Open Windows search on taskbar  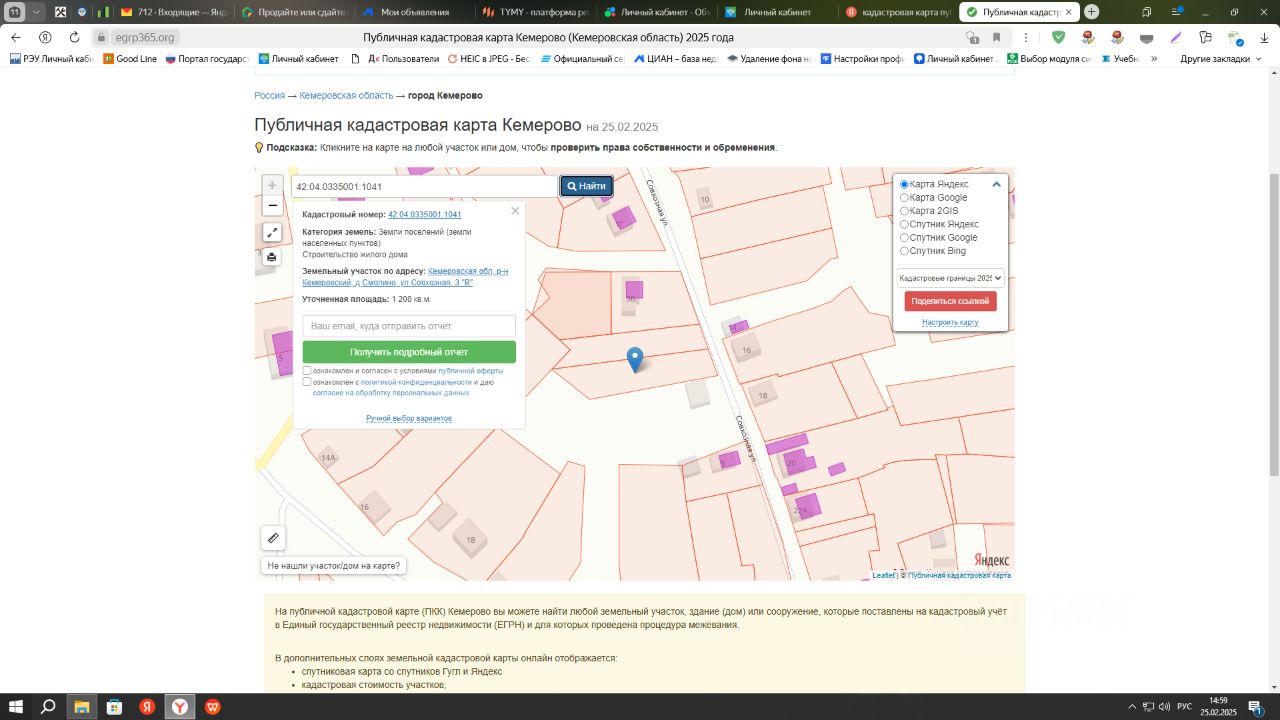coord(48,707)
